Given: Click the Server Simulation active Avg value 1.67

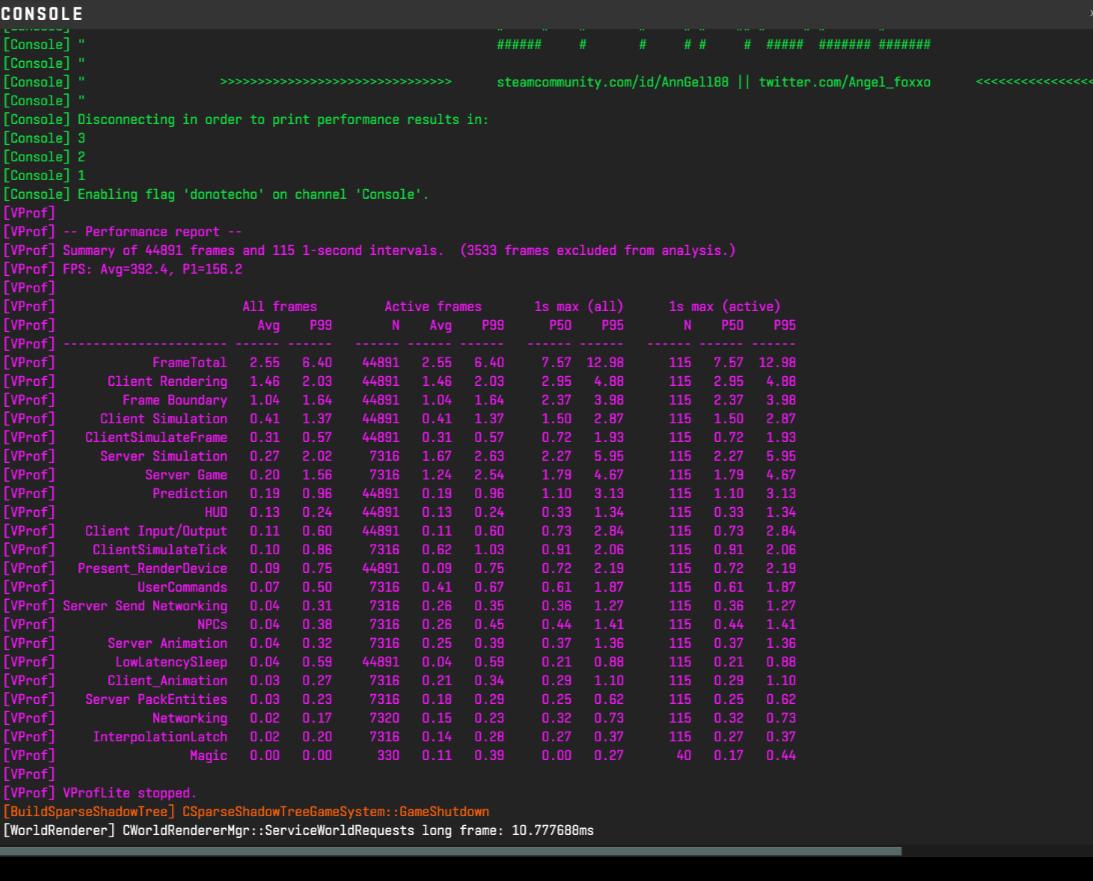Looking at the screenshot, I should pyautogui.click(x=436, y=457).
